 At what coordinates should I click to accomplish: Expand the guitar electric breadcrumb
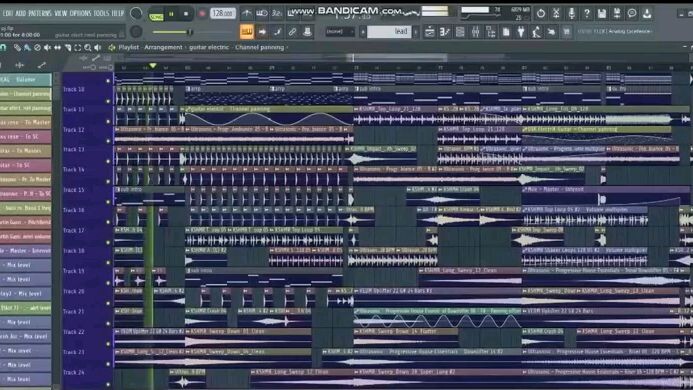(209, 47)
